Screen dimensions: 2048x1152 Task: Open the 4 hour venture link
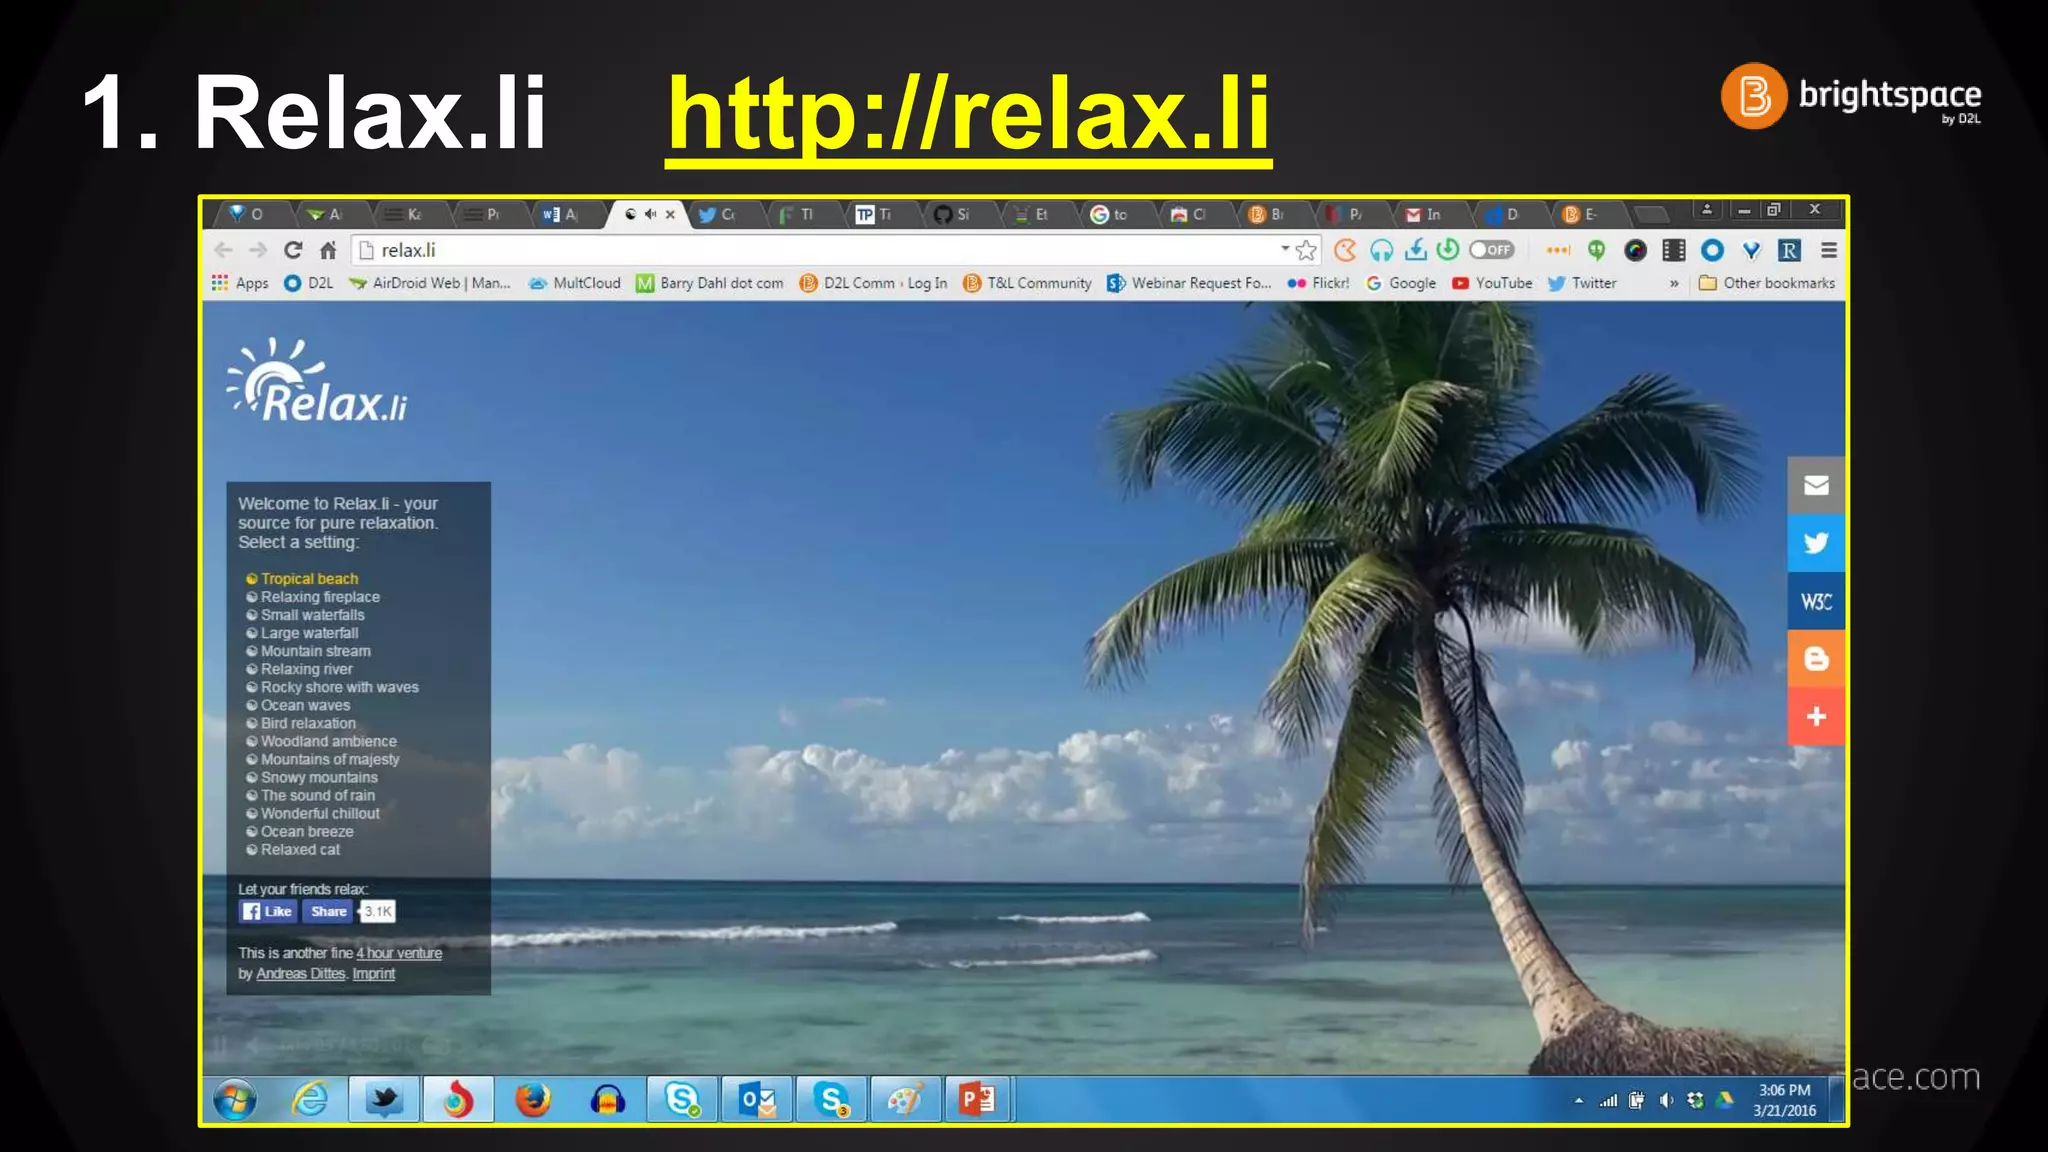click(x=399, y=953)
